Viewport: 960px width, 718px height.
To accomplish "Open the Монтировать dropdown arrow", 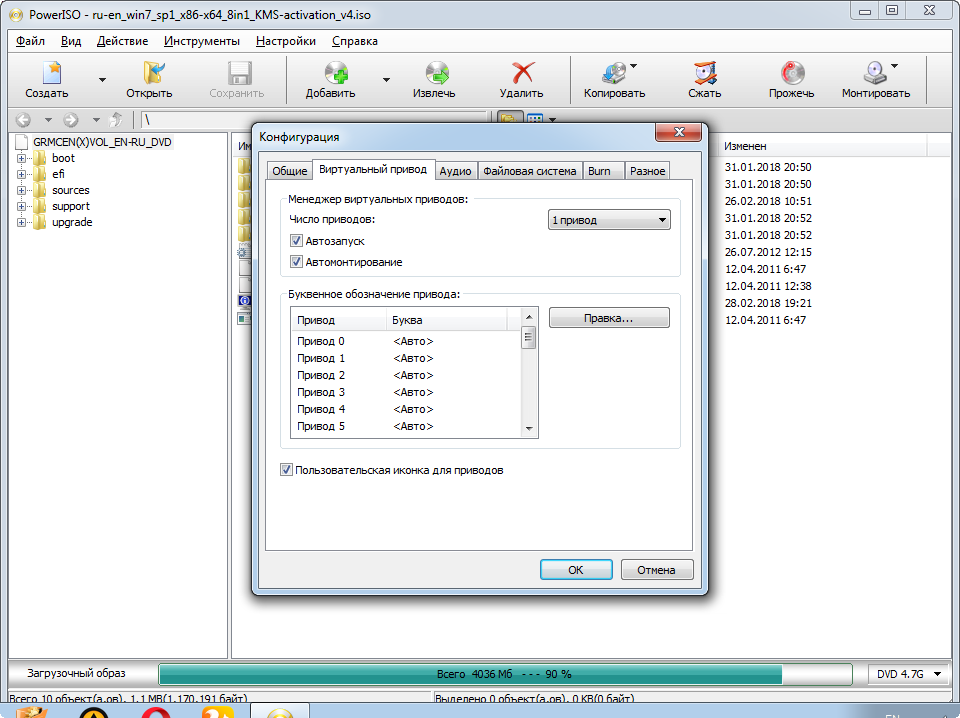I will (x=894, y=65).
